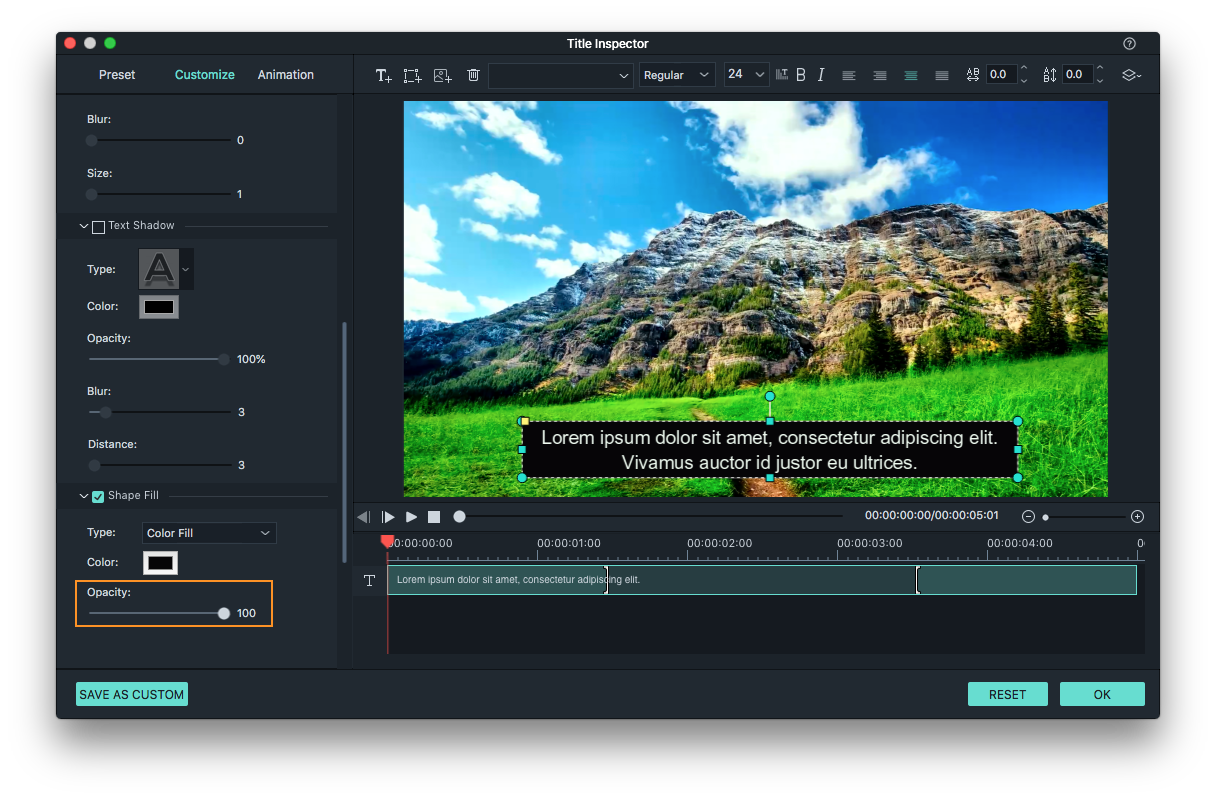Viewport: 1216px width, 799px height.
Task: Click the RESET button
Action: [x=1007, y=695]
